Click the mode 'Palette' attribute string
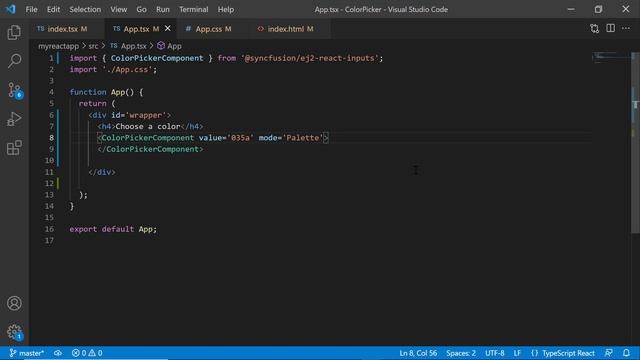Image resolution: width=640 pixels, height=360 pixels. (303, 138)
